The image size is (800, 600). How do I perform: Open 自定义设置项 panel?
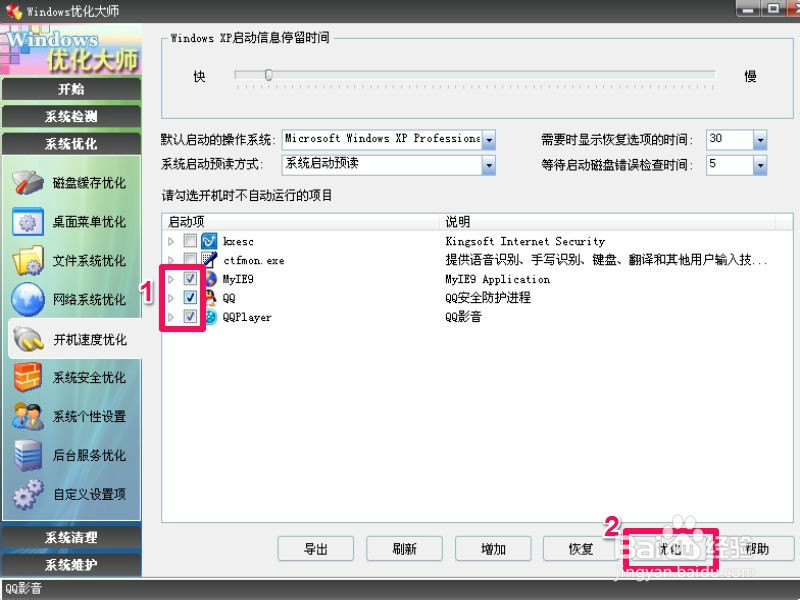click(x=70, y=495)
